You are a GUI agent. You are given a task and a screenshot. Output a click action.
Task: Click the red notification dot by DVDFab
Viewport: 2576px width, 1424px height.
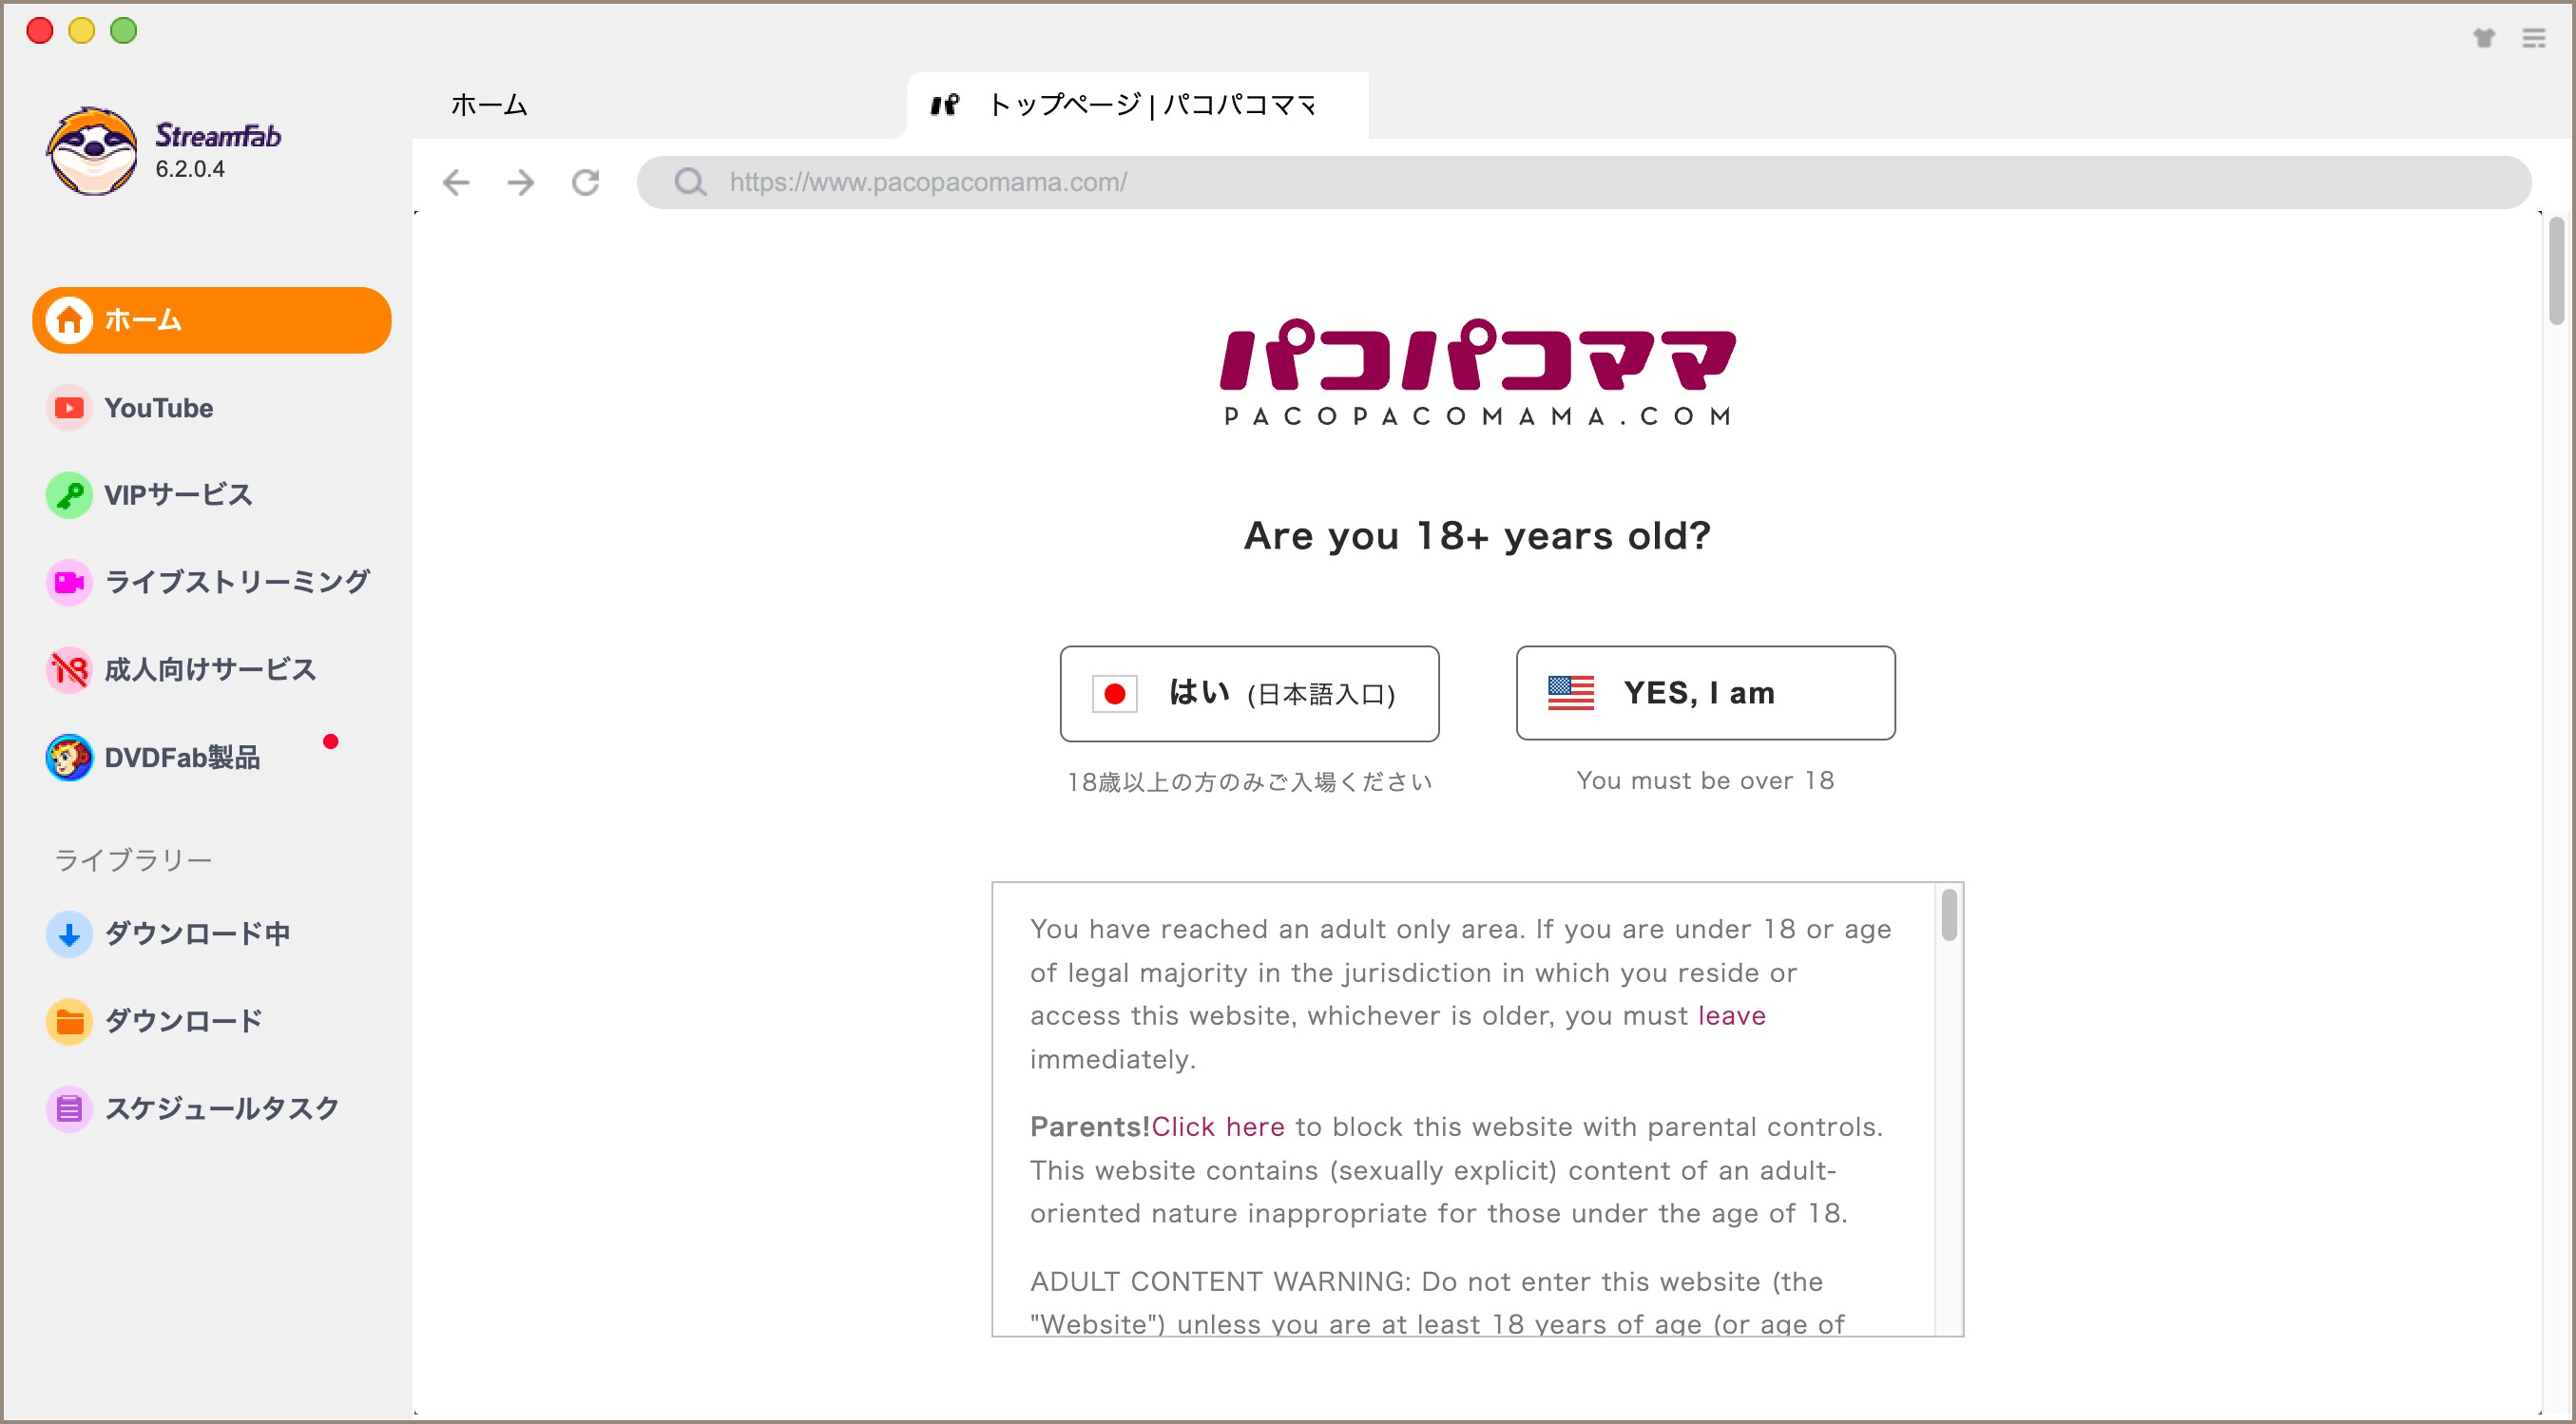coord(331,741)
